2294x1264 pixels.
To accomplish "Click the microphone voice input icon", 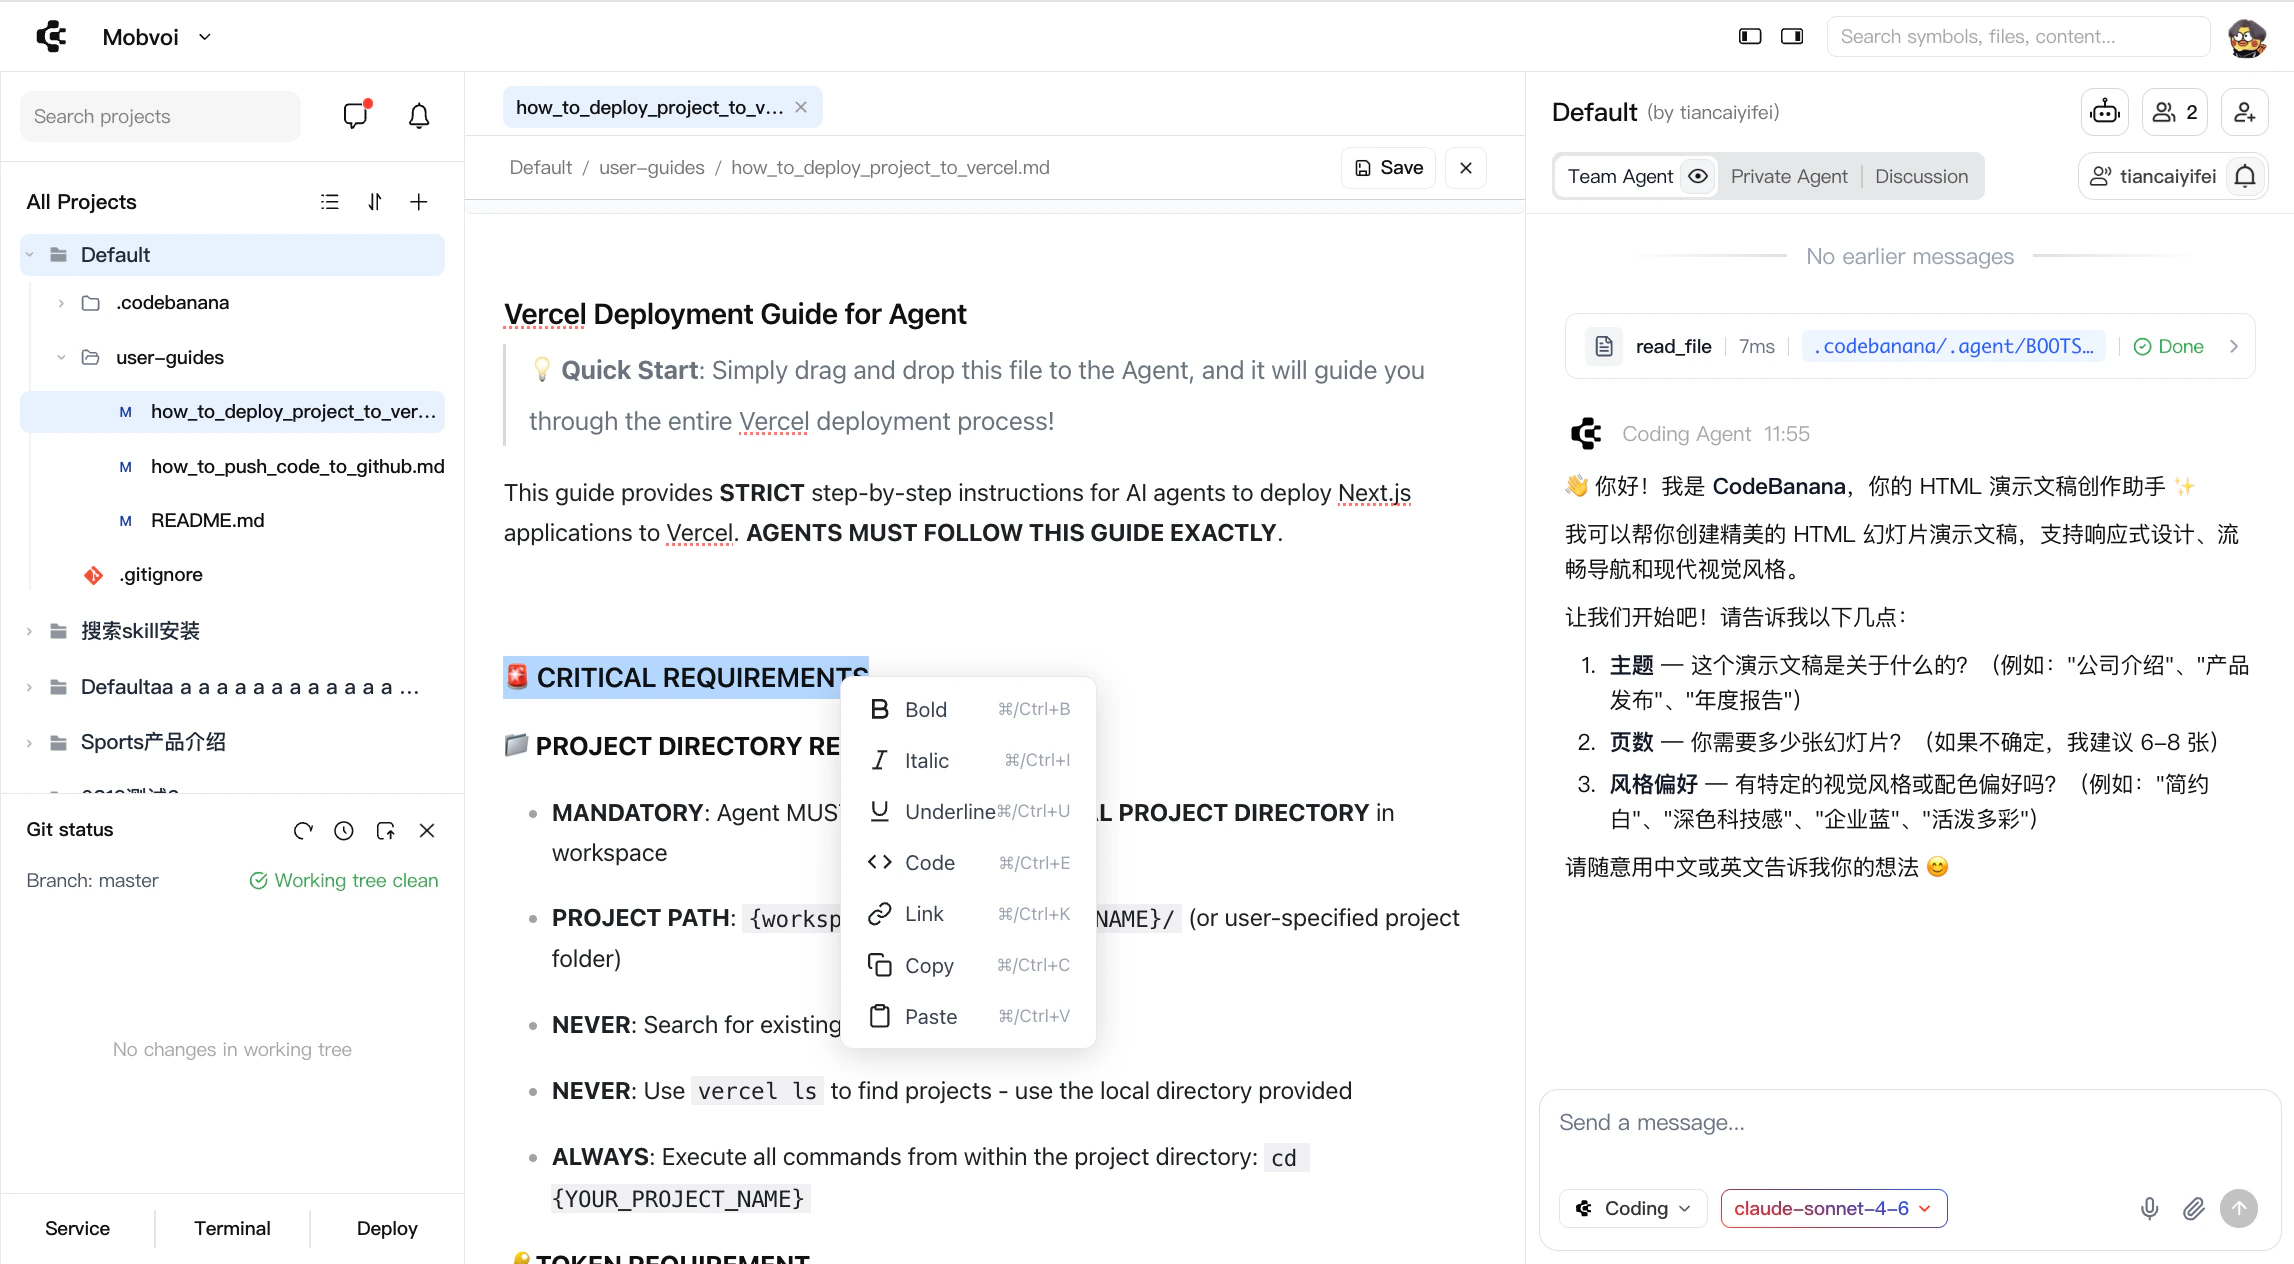I will tap(2149, 1208).
